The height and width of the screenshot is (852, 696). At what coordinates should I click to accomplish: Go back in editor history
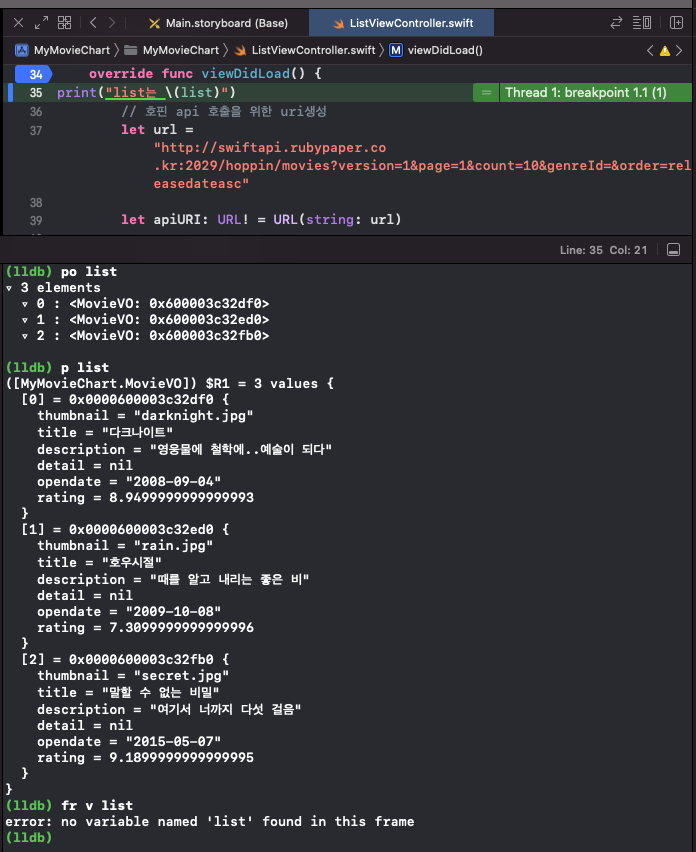coord(93,23)
